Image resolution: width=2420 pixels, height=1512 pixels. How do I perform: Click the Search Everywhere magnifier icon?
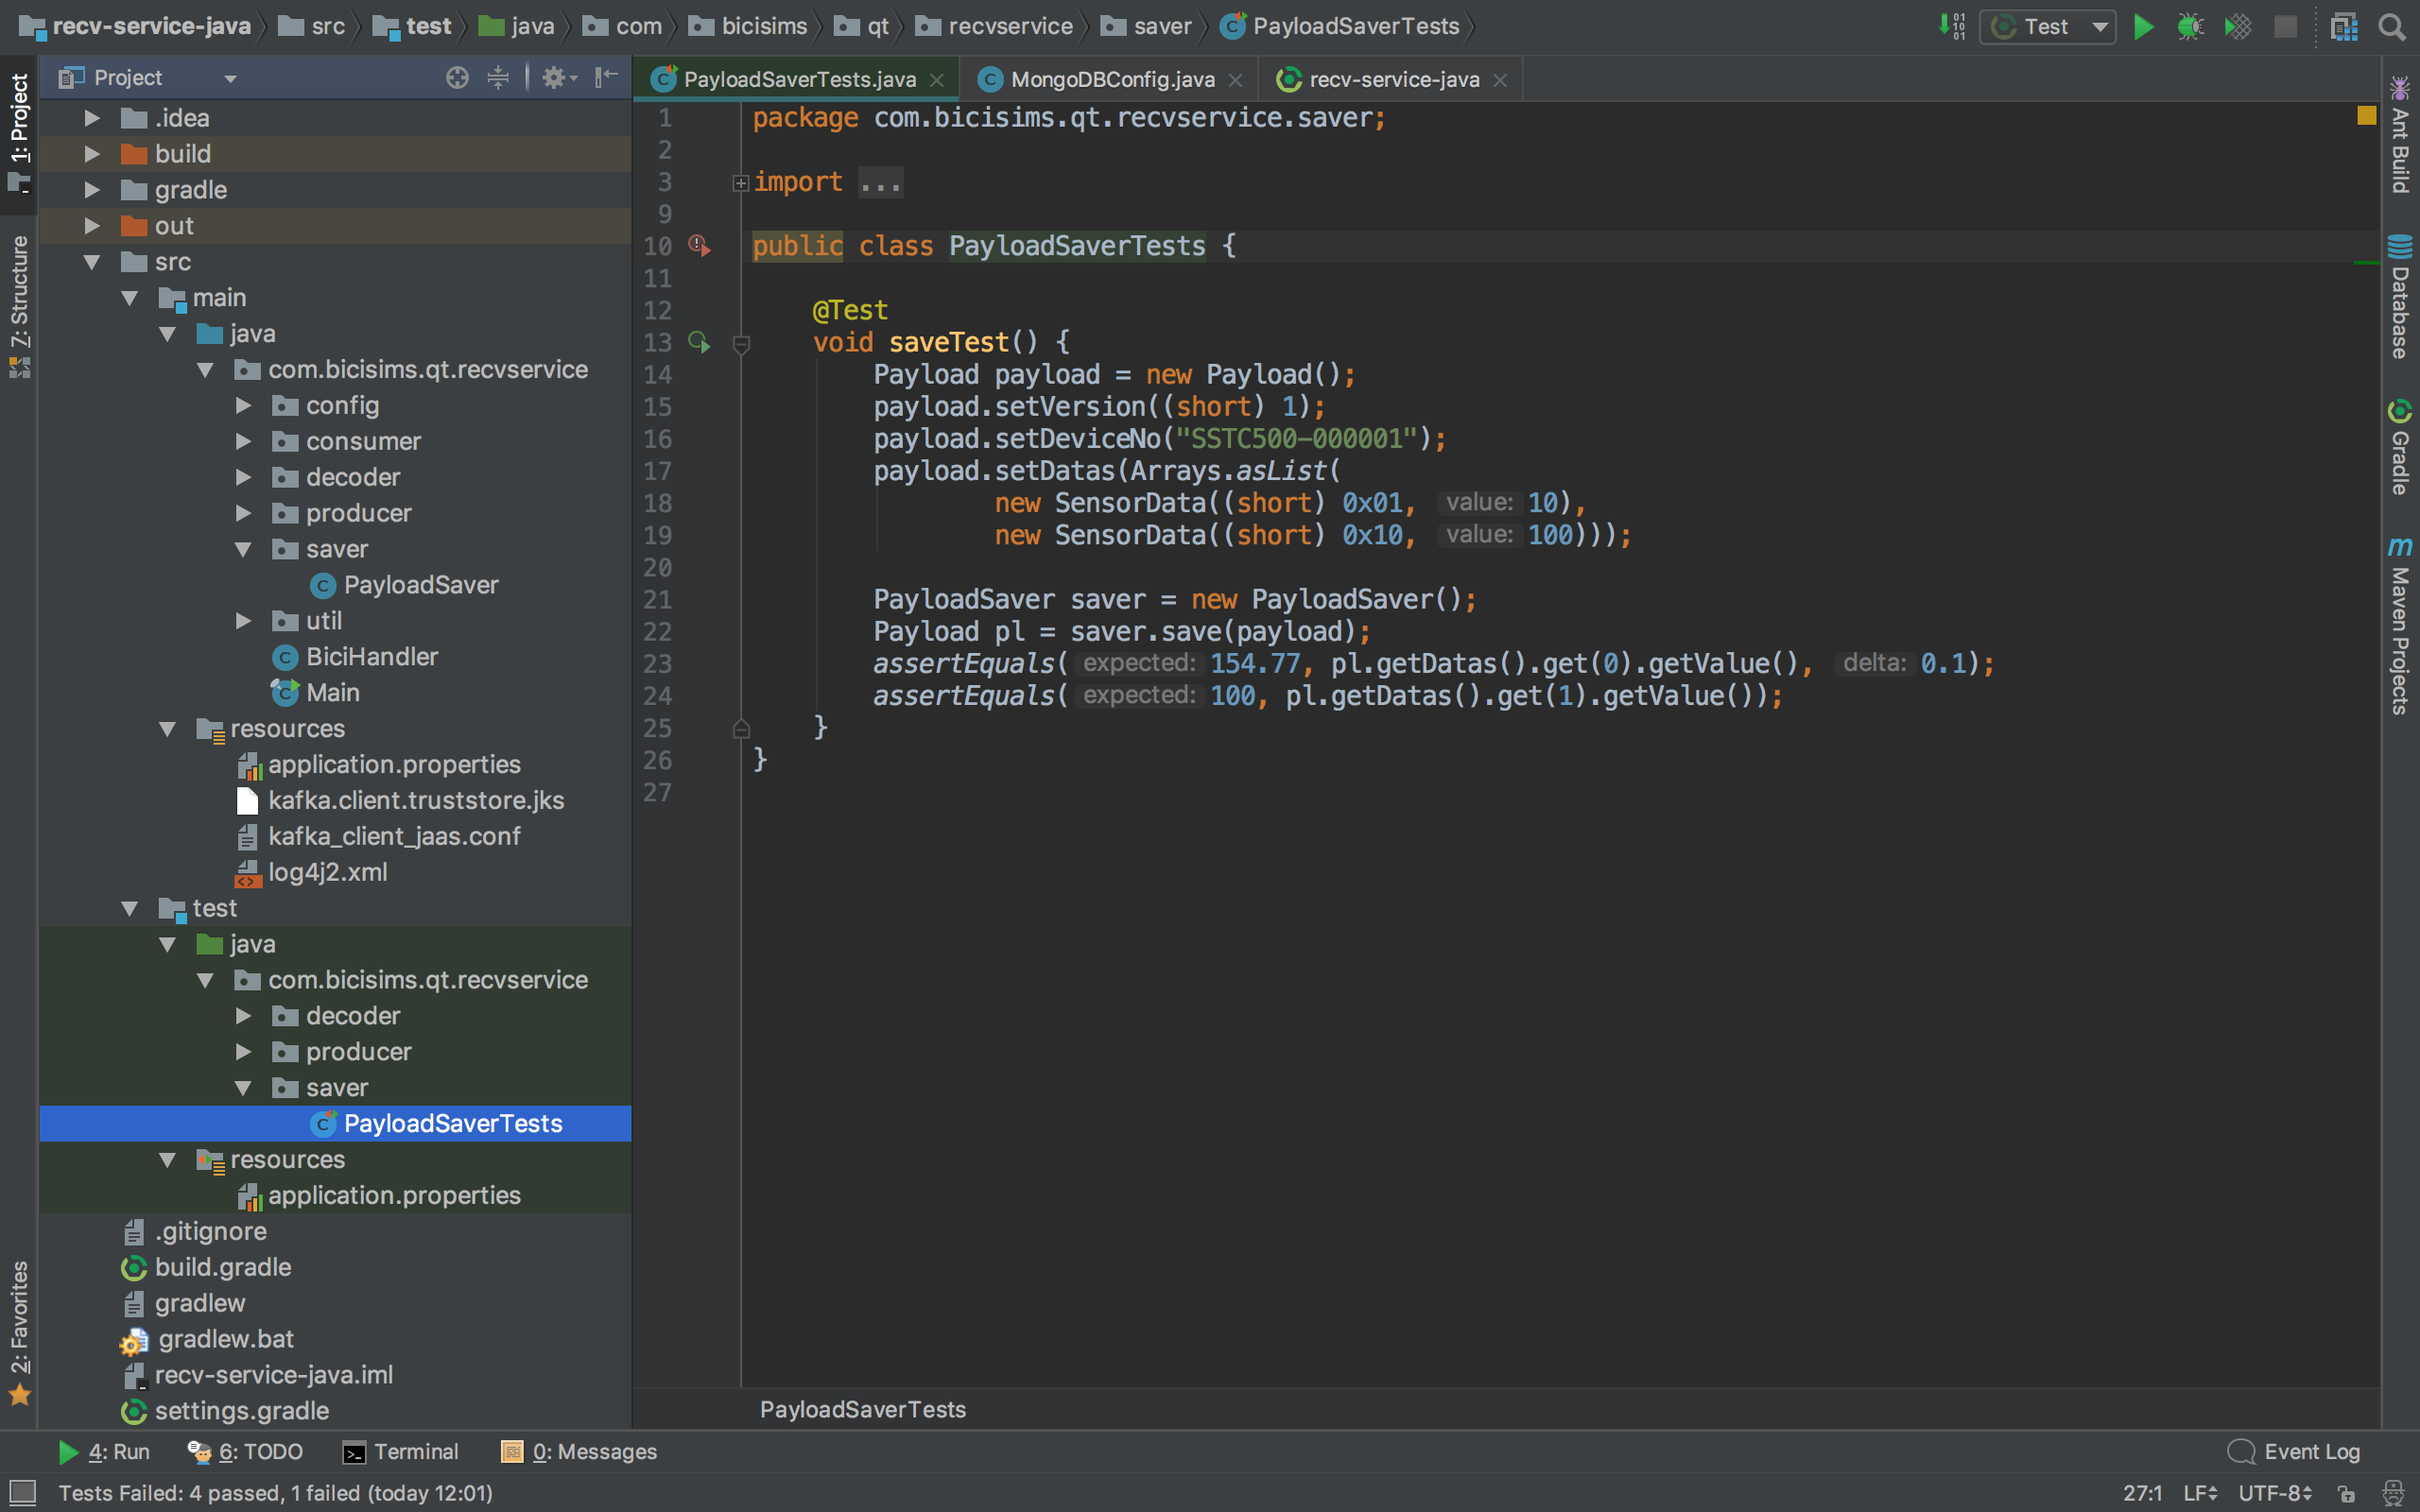(x=2391, y=27)
